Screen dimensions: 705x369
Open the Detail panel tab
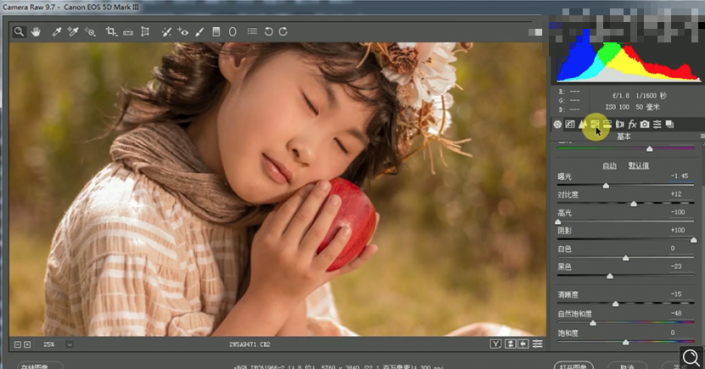click(582, 124)
